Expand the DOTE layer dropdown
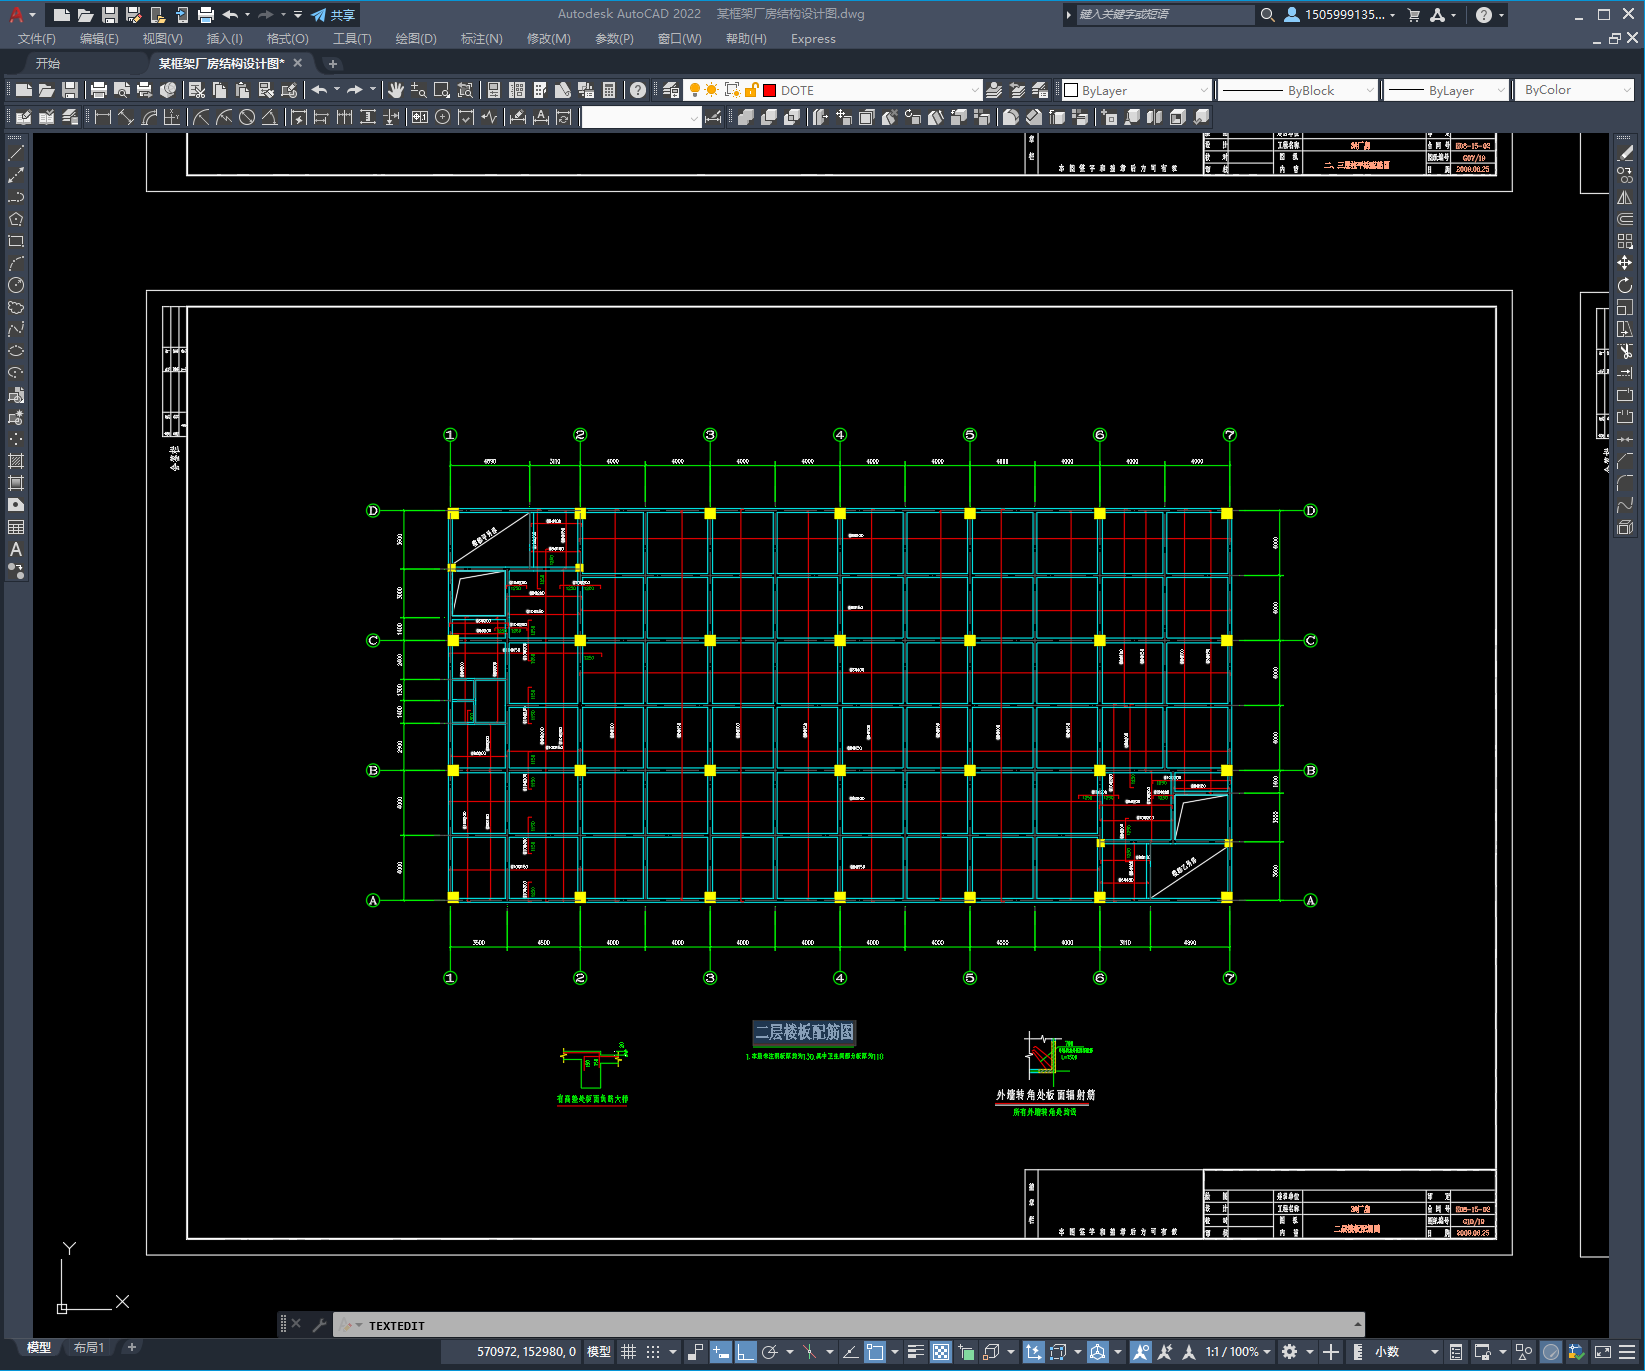This screenshot has height=1371, width=1645. [974, 90]
